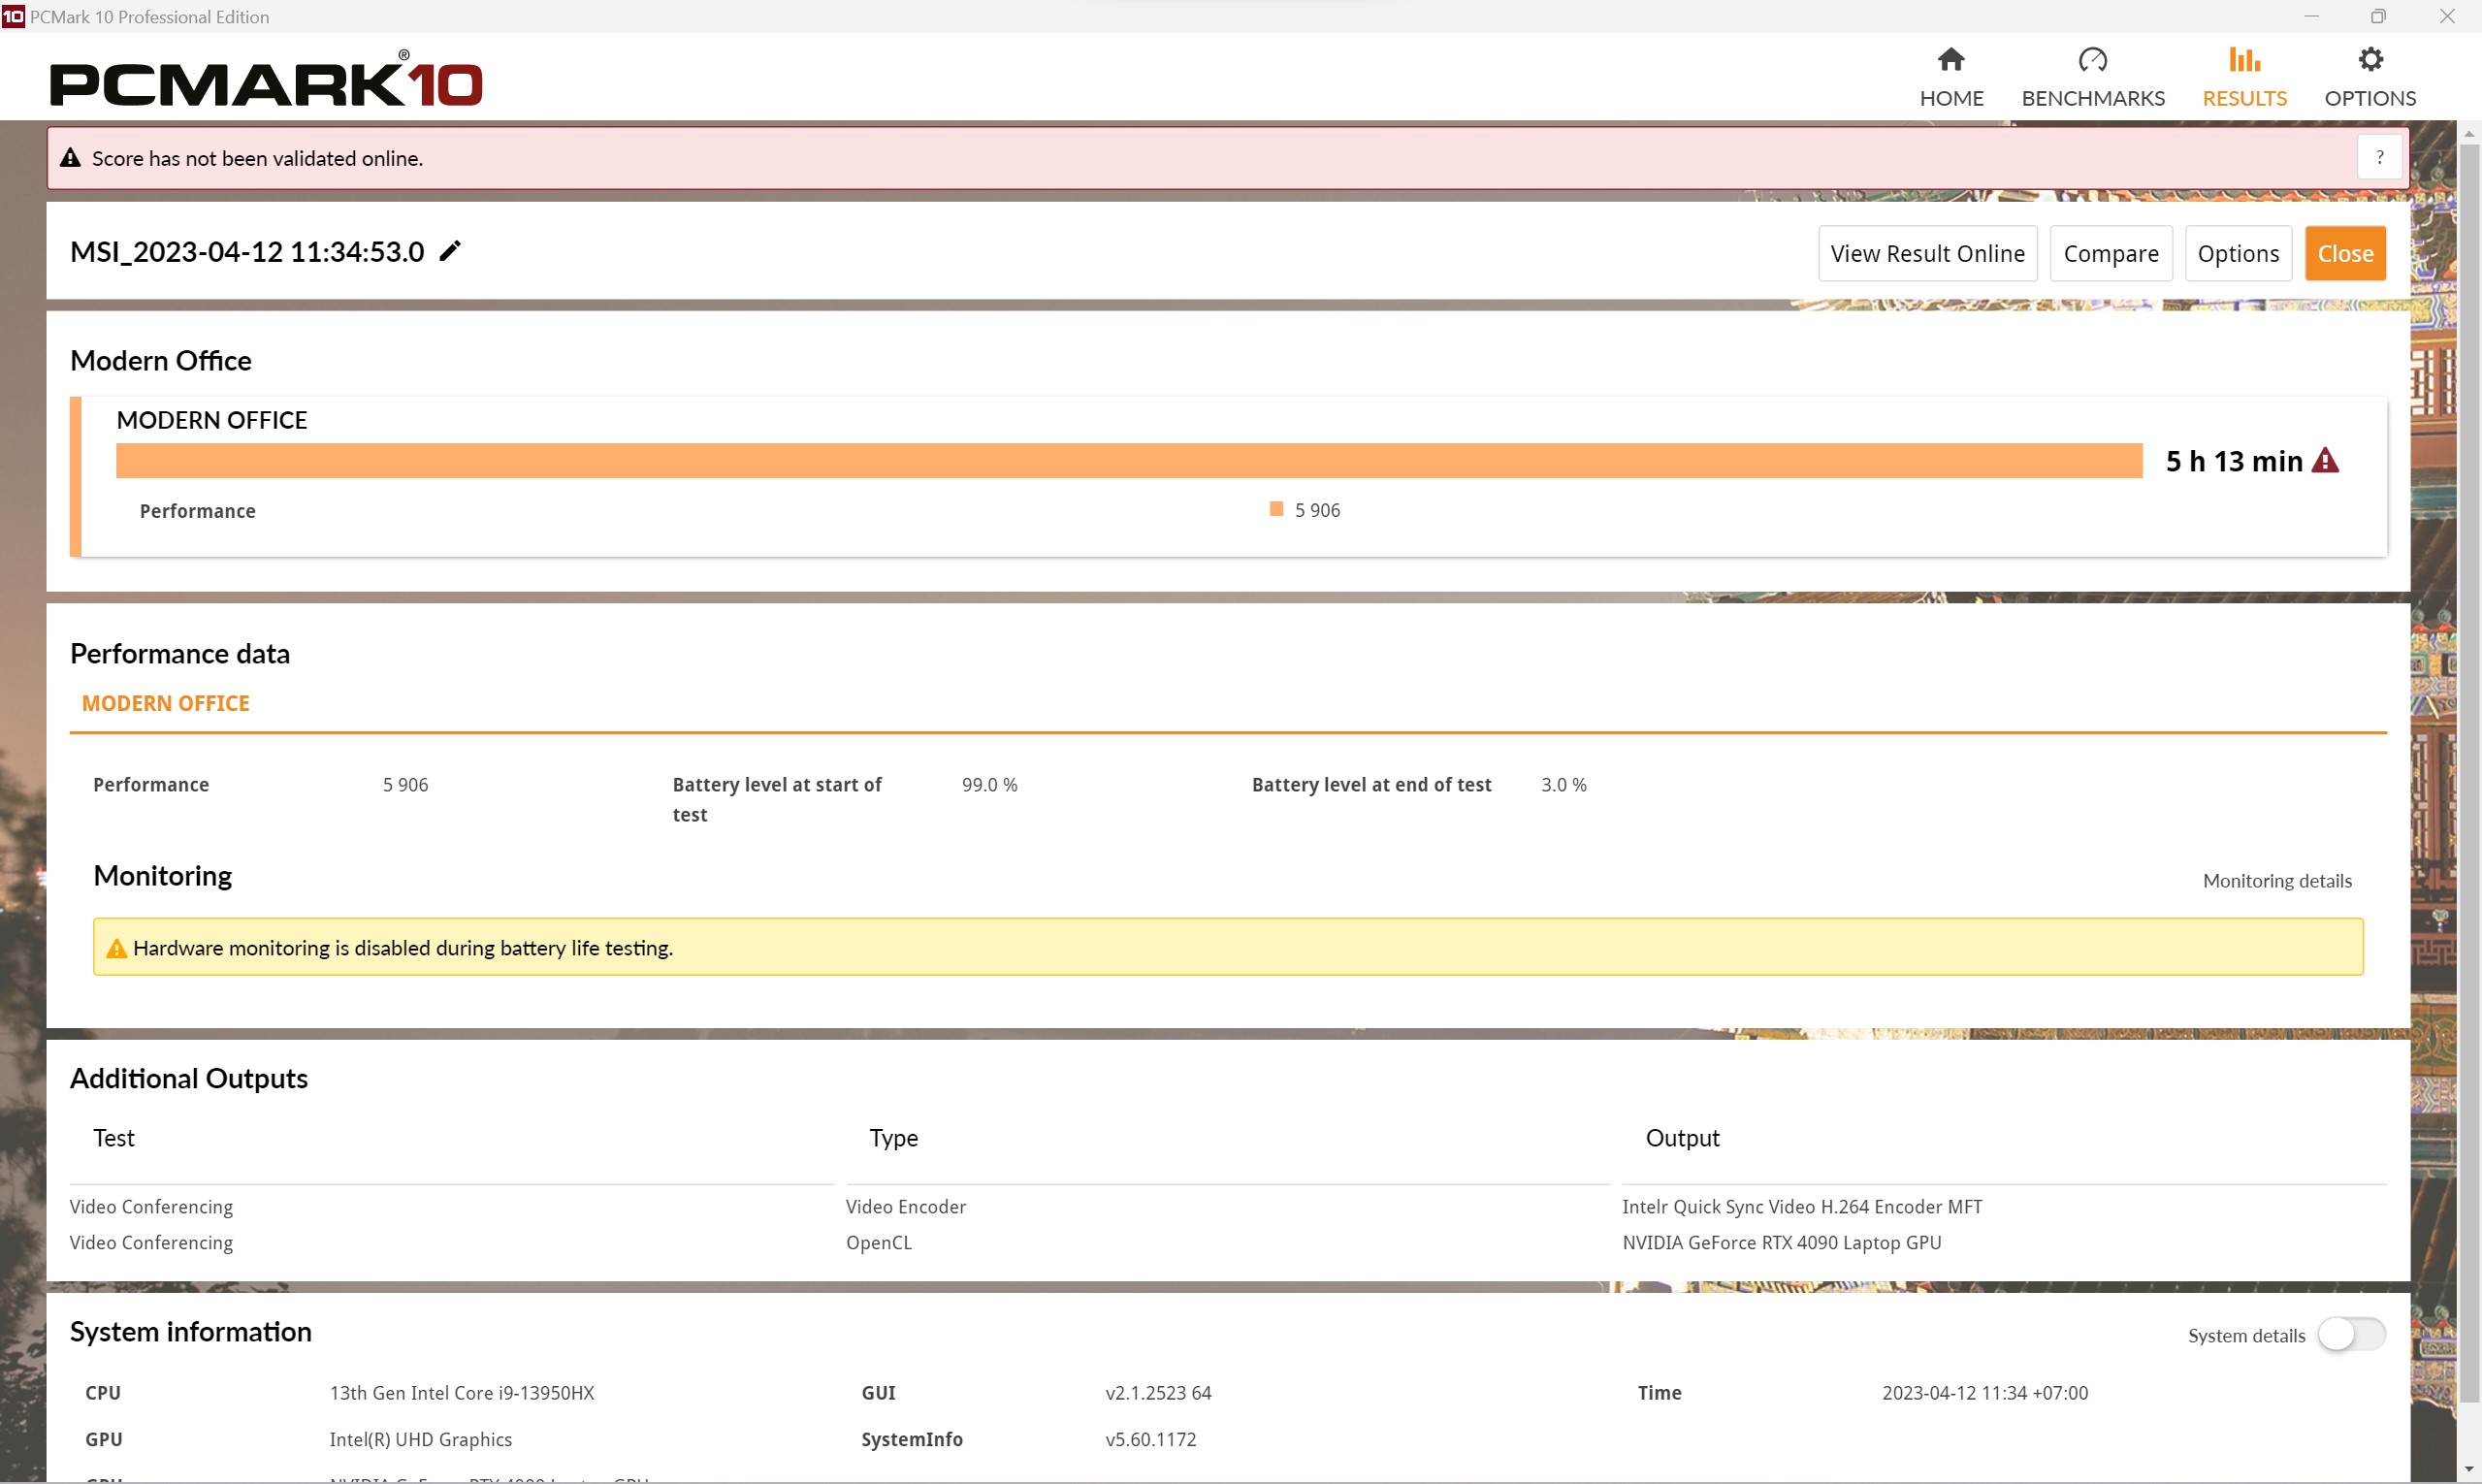The height and width of the screenshot is (1484, 2482).
Task: Click the pencil icon to rename the result
Action: (450, 251)
